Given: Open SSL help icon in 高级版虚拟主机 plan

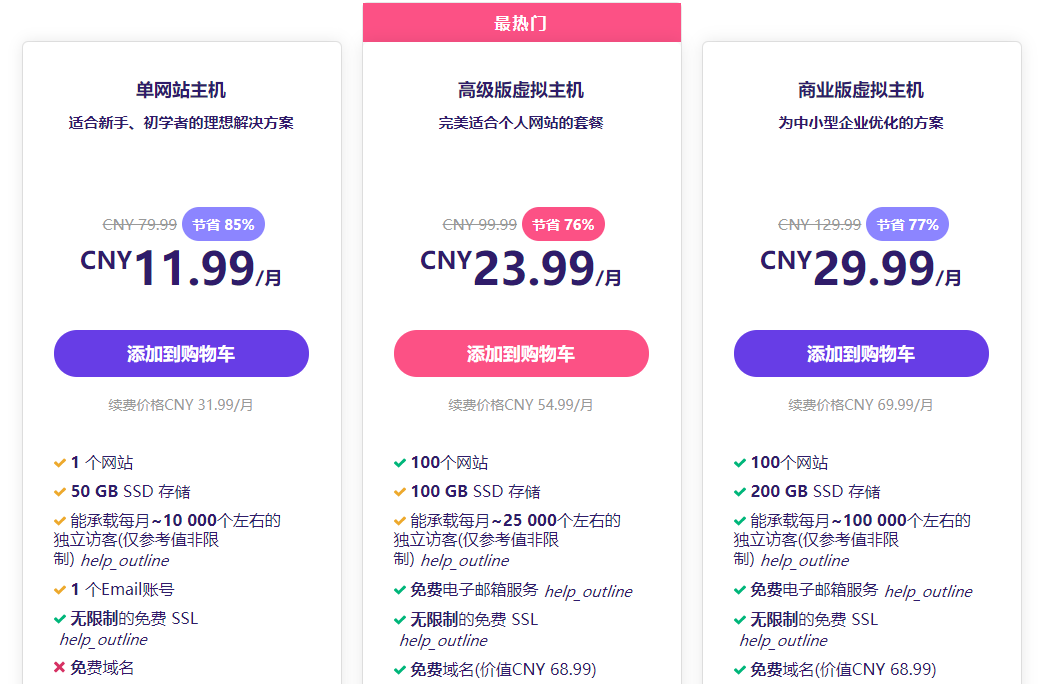Looking at the screenshot, I should [443, 641].
